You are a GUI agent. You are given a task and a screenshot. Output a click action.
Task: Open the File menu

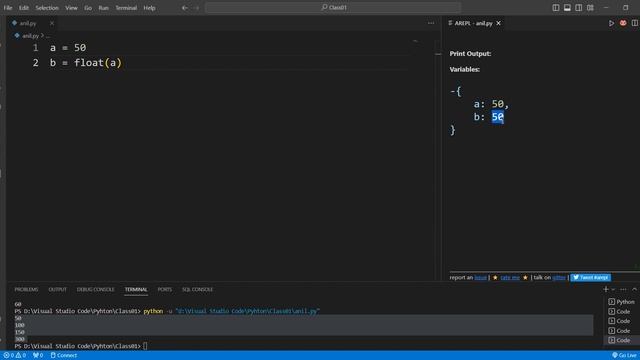tap(8, 8)
